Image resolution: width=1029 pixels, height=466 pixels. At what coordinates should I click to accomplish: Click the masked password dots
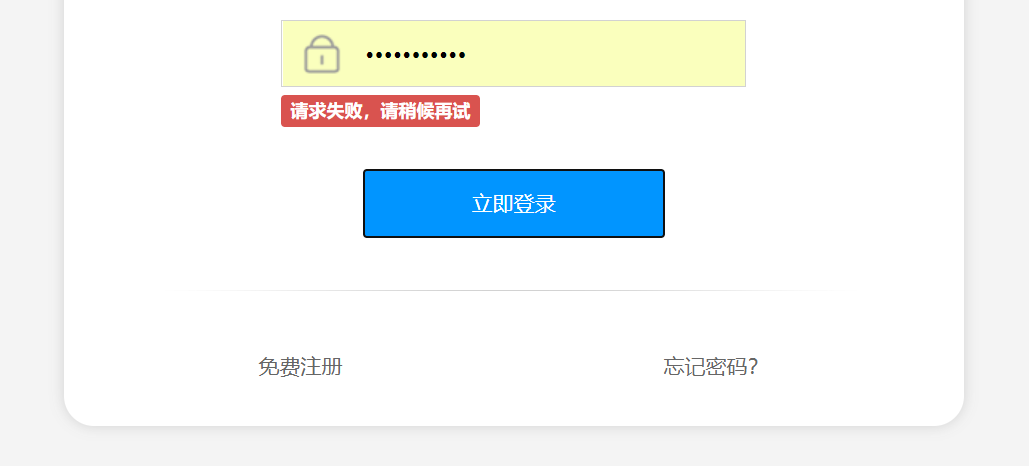click(x=416, y=55)
